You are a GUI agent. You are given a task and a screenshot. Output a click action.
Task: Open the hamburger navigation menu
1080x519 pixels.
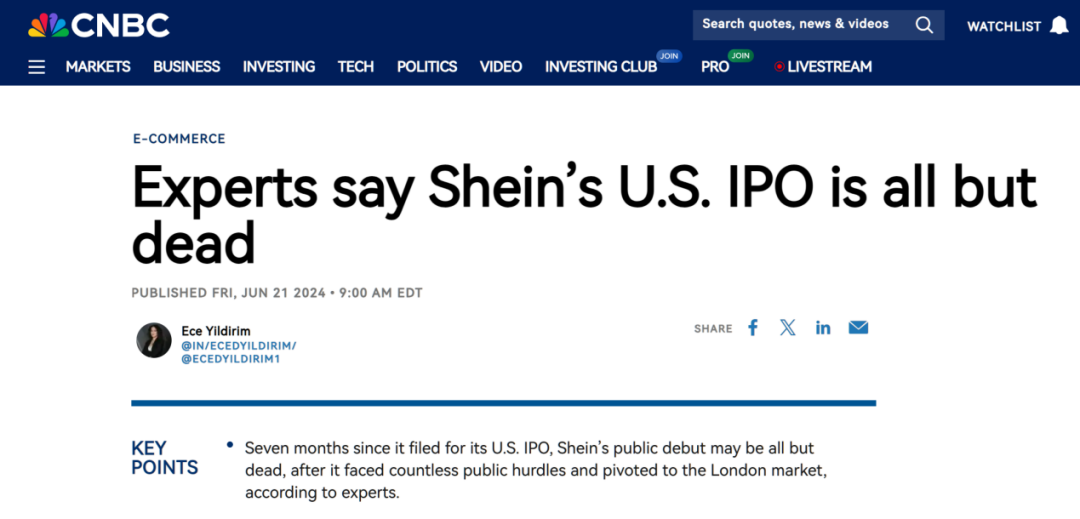pos(37,67)
